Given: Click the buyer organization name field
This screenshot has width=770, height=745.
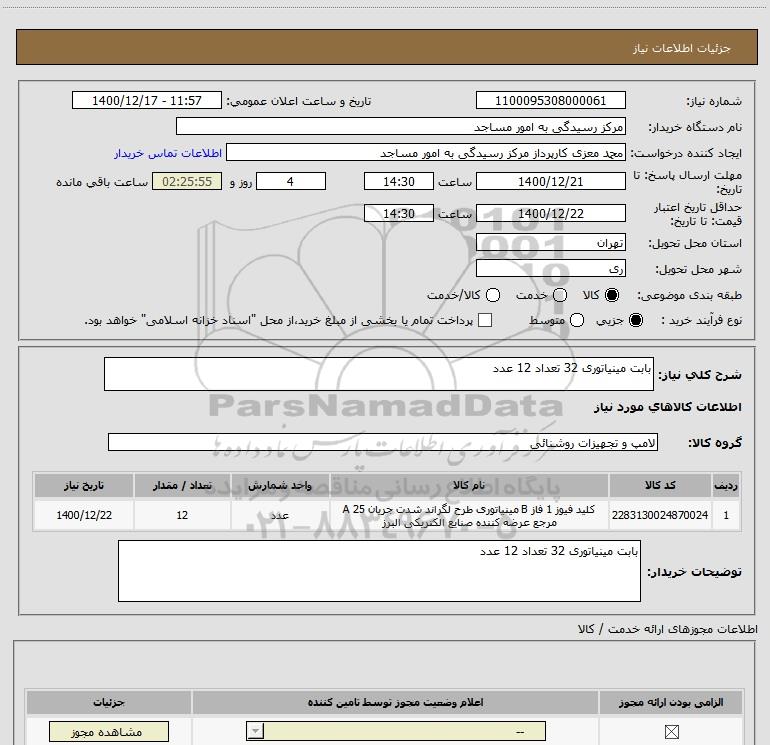Looking at the screenshot, I should [401, 127].
